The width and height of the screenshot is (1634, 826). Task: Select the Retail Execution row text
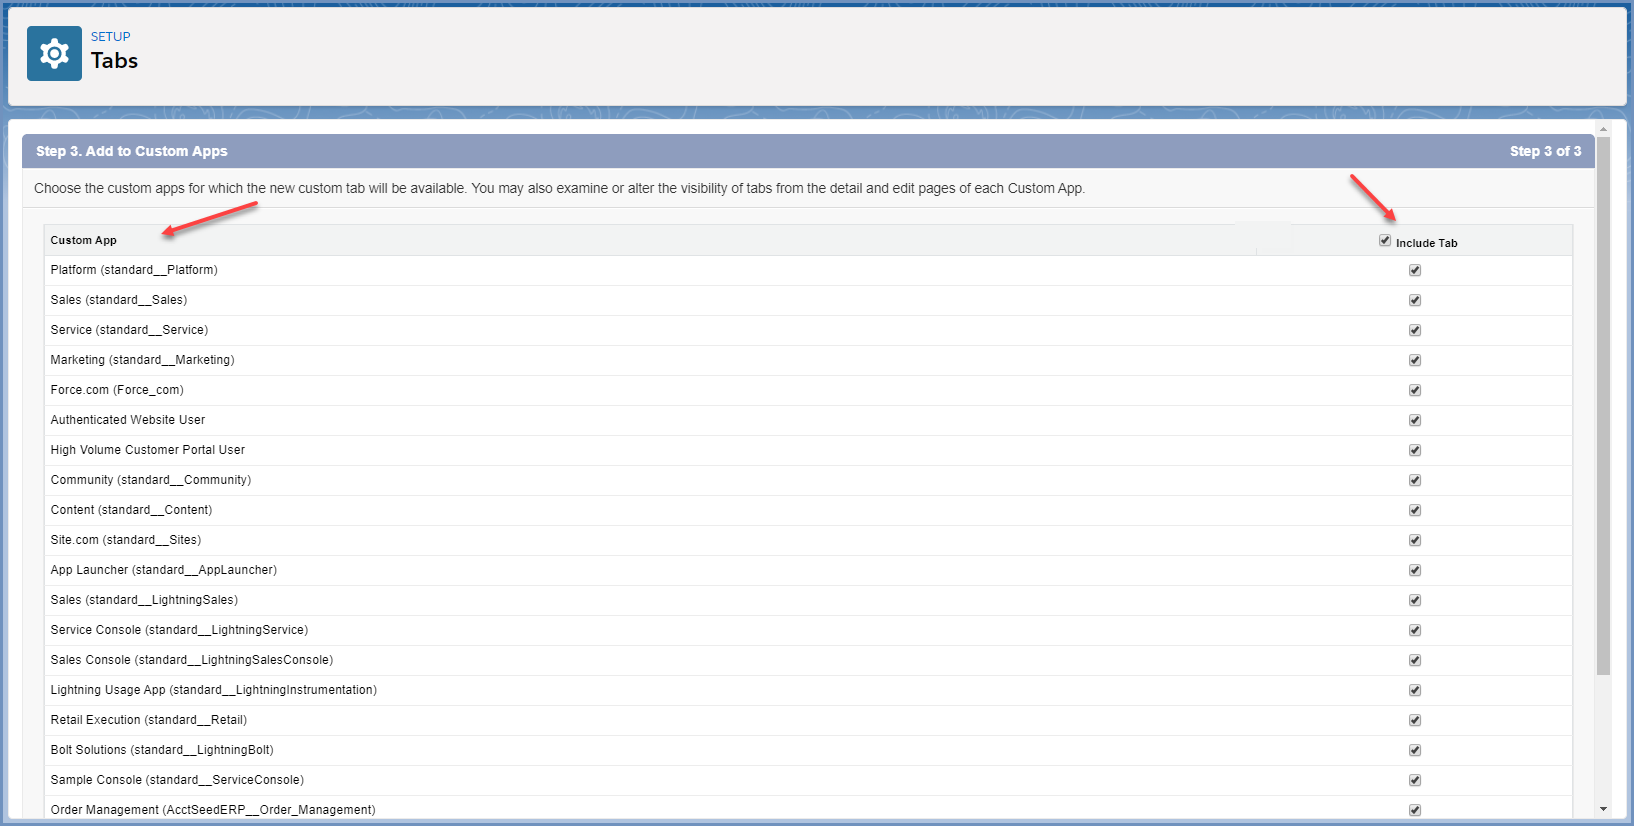click(149, 720)
